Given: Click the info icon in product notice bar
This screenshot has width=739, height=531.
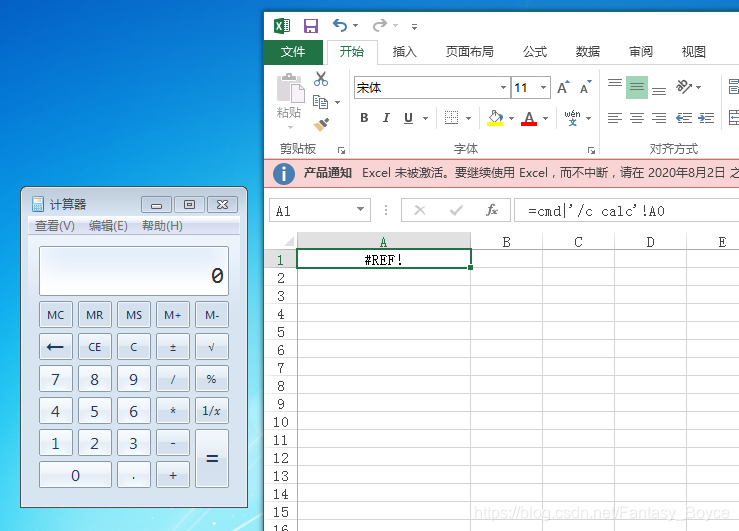Looking at the screenshot, I should coord(284,174).
